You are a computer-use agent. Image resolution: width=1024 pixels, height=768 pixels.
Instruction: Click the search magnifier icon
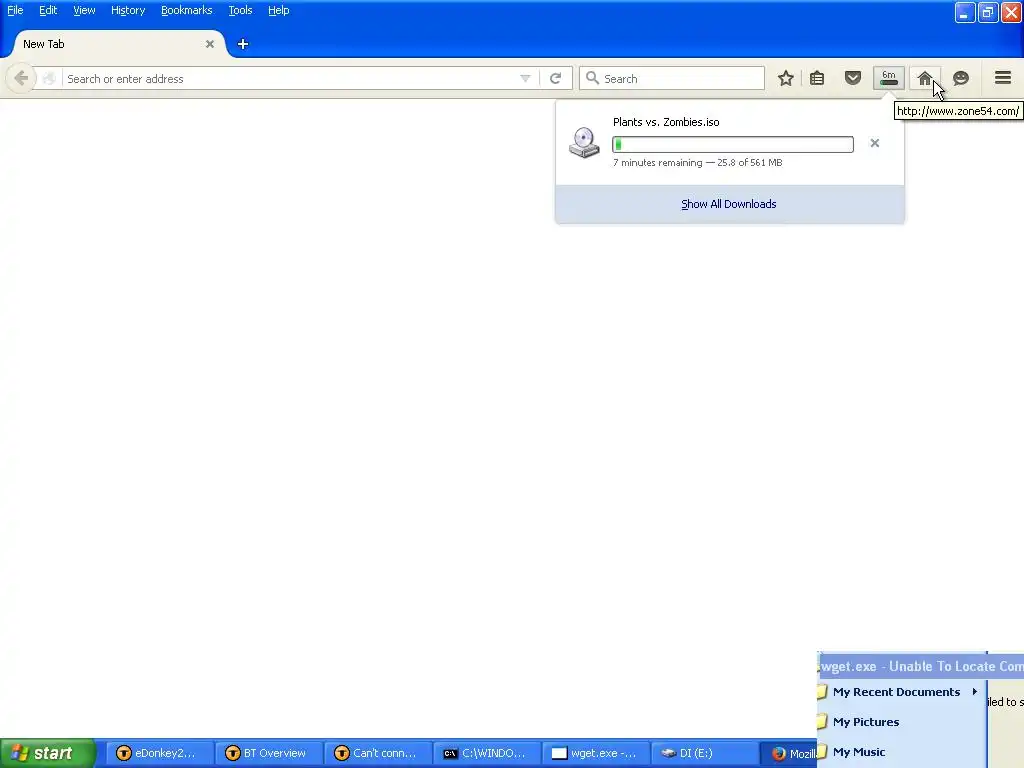tap(592, 78)
